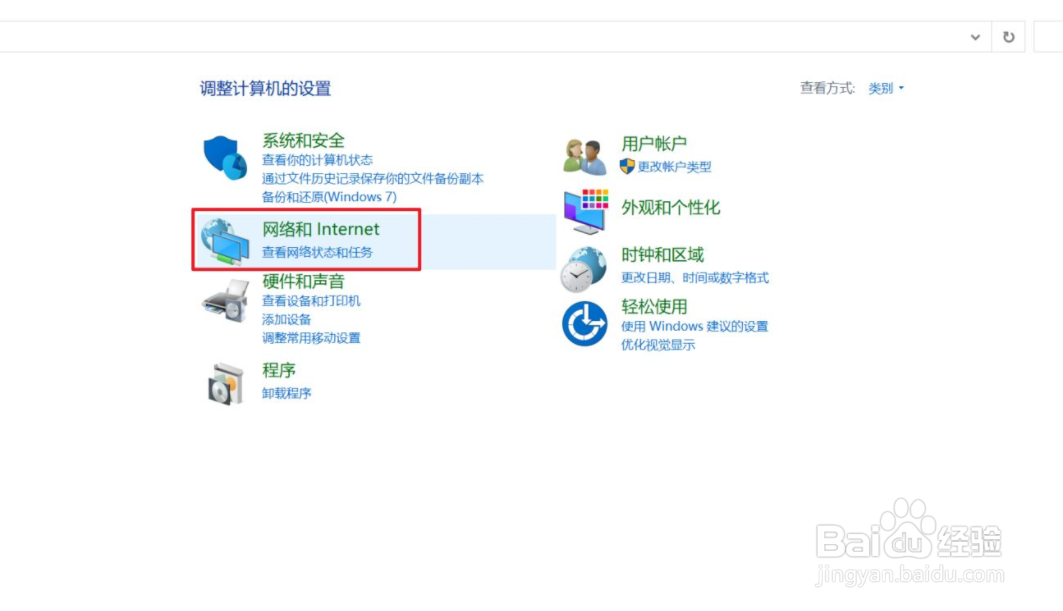Click 使用 Windows 建议的设置 link

pyautogui.click(x=694, y=326)
